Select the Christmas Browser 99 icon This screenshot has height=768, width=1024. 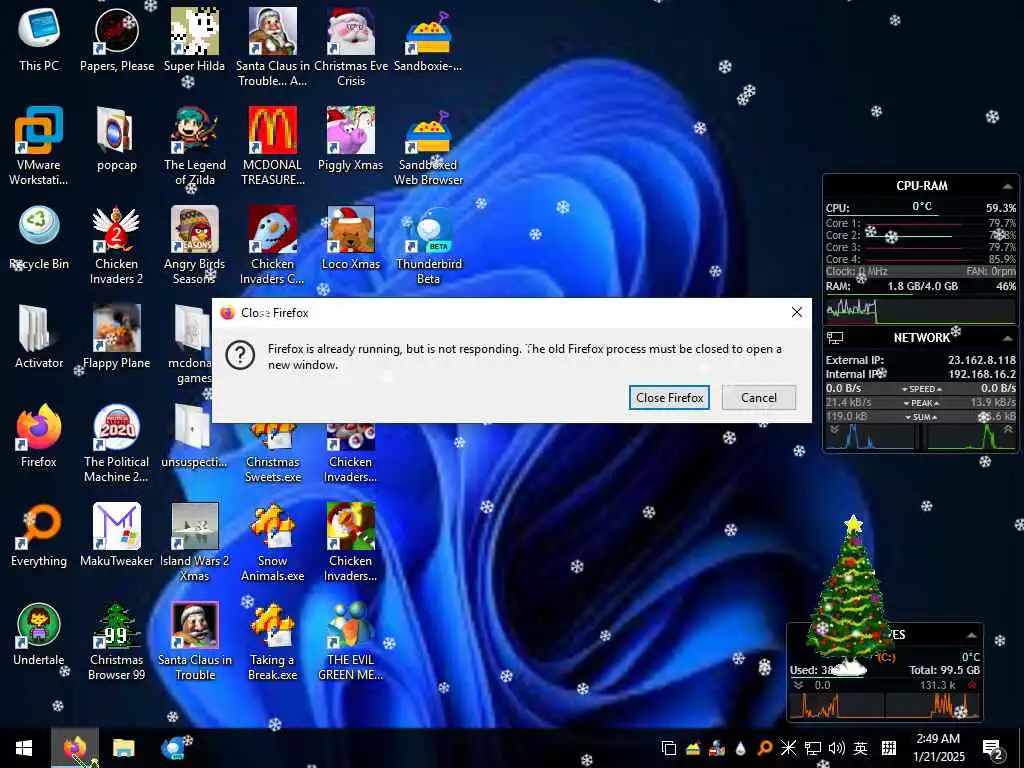tap(116, 641)
